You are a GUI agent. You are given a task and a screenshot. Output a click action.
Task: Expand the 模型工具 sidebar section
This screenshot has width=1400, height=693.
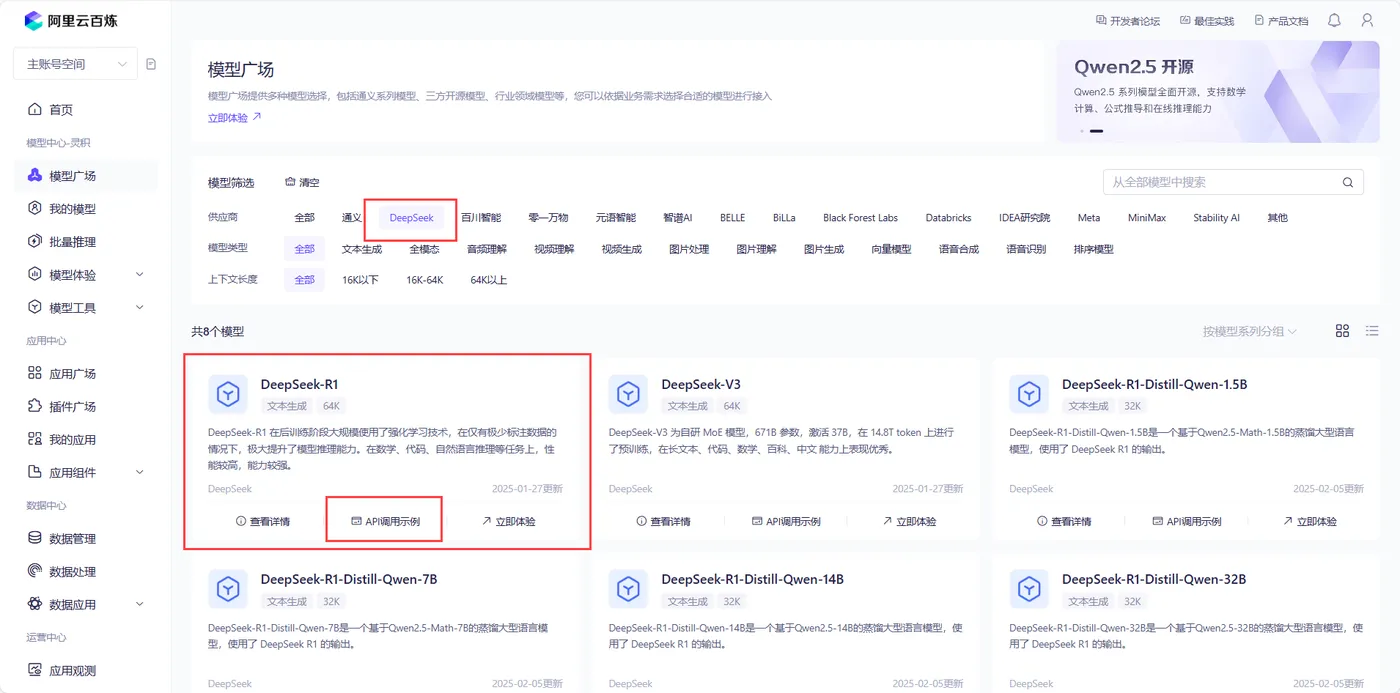click(x=139, y=308)
